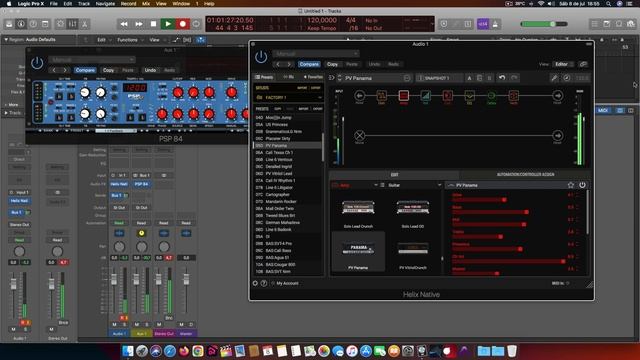The image size is (640, 360).
Task: Select the 07C Cartographer preset
Action: (x=288, y=194)
